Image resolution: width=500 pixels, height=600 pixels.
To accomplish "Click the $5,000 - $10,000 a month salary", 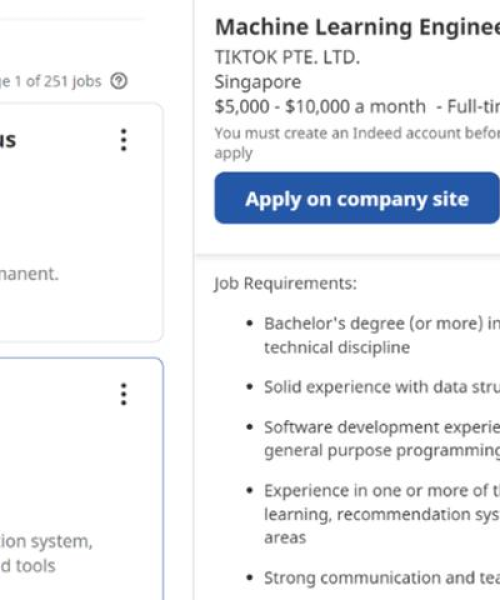I will 320,106.
